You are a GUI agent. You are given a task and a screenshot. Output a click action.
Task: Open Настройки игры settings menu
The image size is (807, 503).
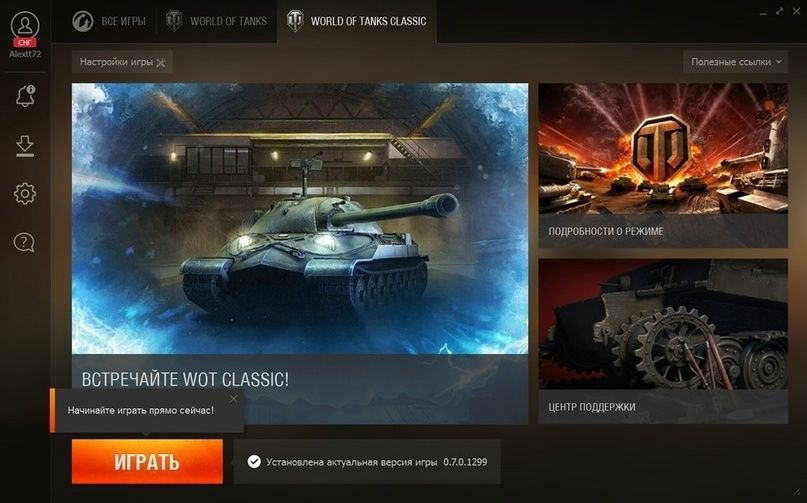click(x=122, y=62)
